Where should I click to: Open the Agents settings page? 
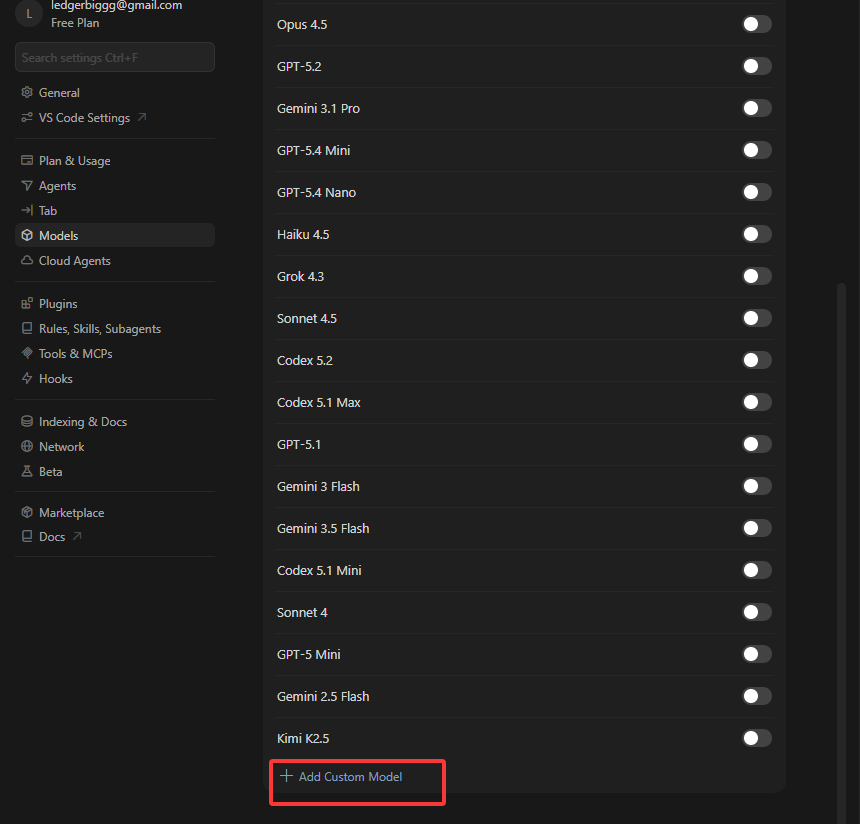tap(115, 186)
